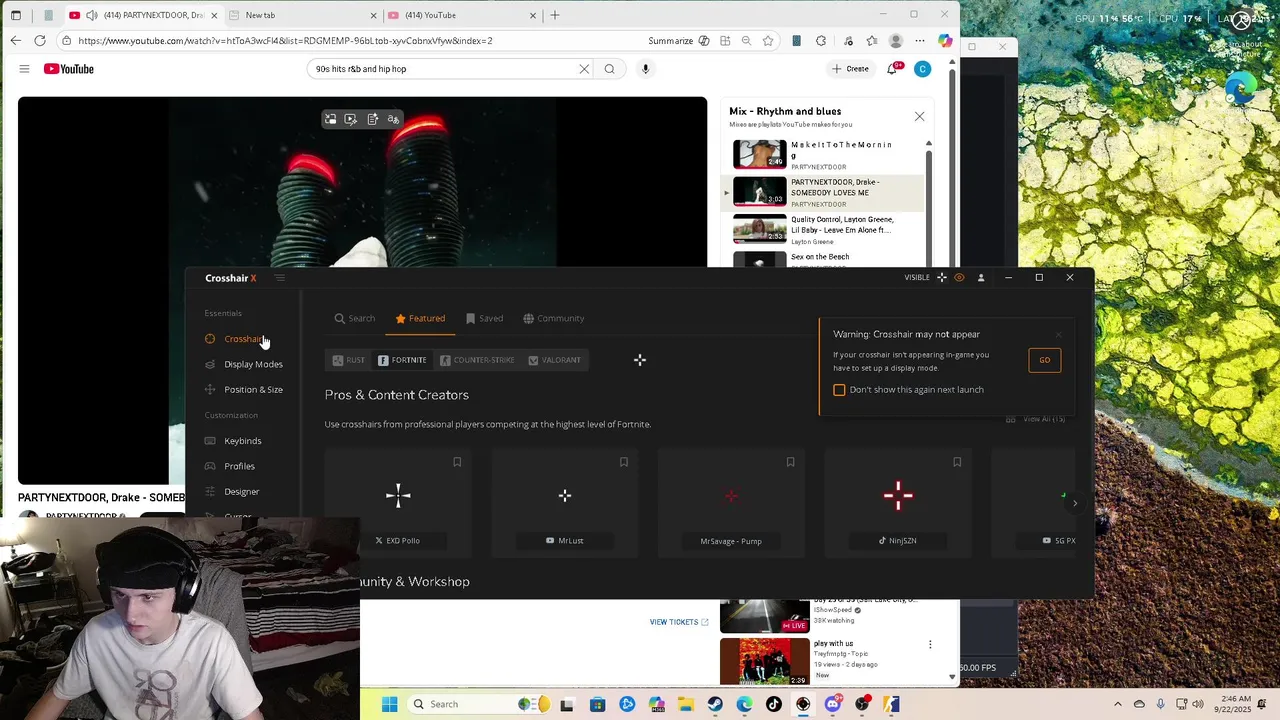
Task: Open TikTok from taskbar
Action: click(773, 704)
